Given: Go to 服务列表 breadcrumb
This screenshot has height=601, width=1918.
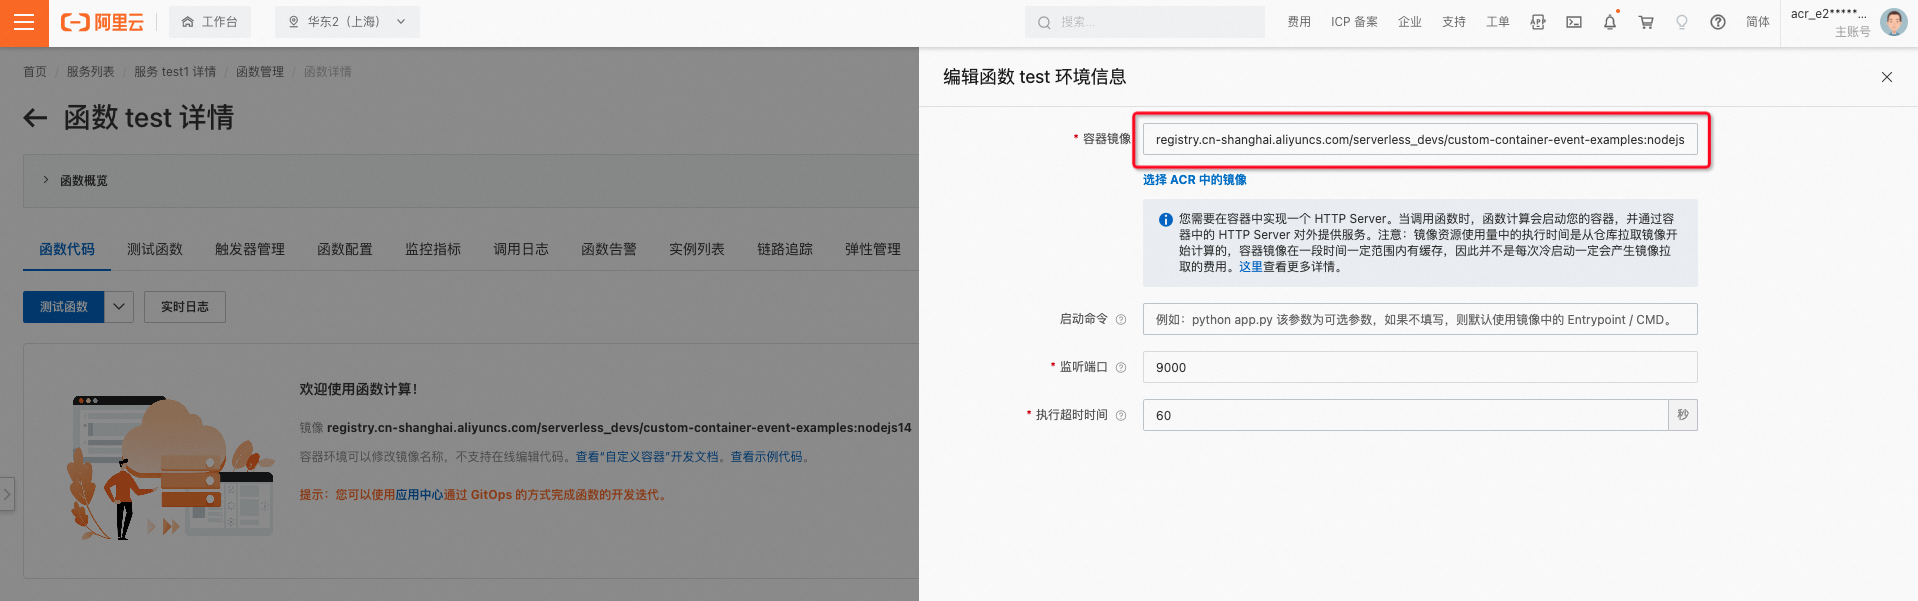Looking at the screenshot, I should pyautogui.click(x=91, y=72).
